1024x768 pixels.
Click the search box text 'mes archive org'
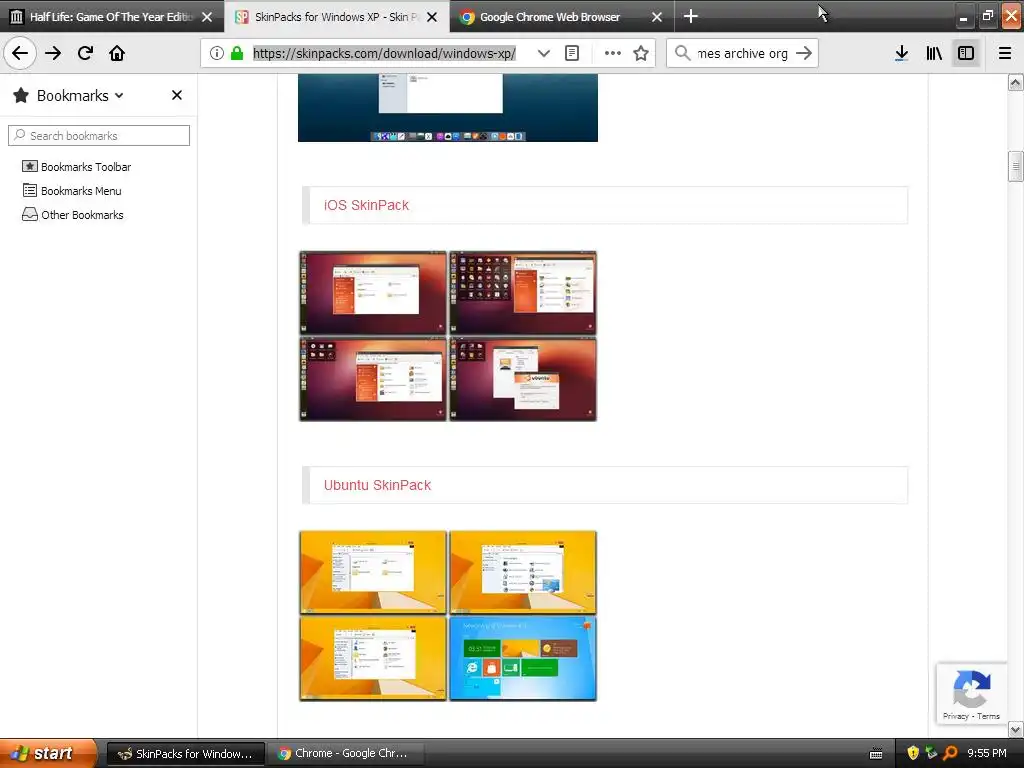coord(742,53)
